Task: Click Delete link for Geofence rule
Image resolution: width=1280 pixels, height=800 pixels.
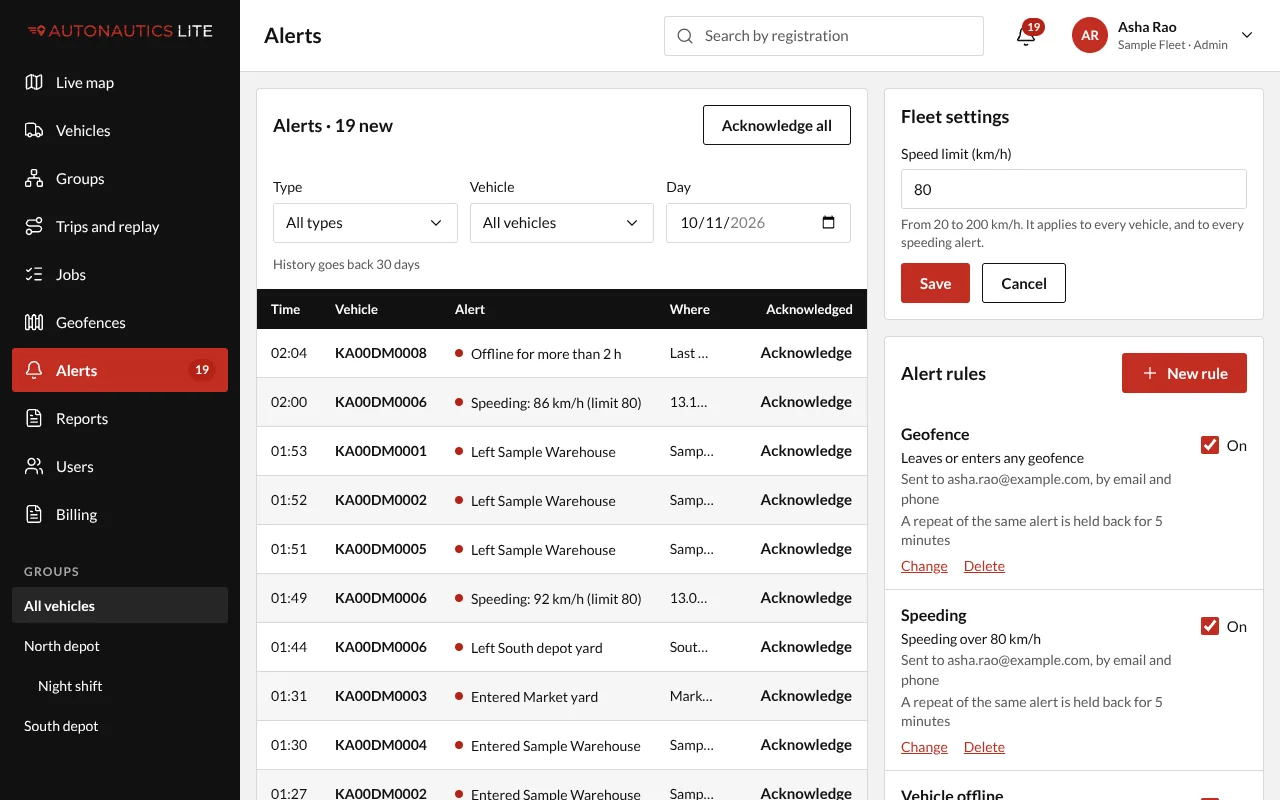Action: 984,566
